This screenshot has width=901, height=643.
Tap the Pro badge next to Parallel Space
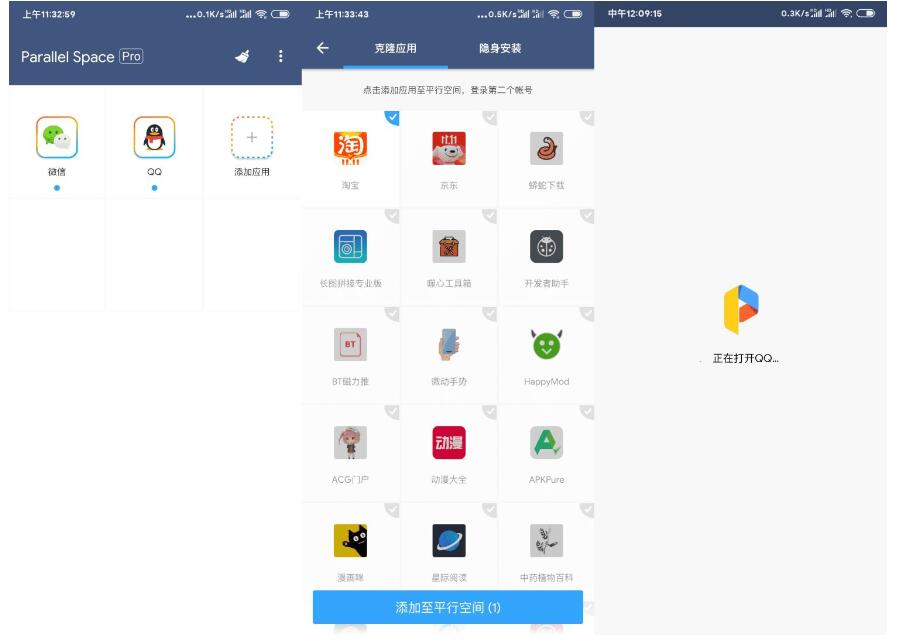131,56
